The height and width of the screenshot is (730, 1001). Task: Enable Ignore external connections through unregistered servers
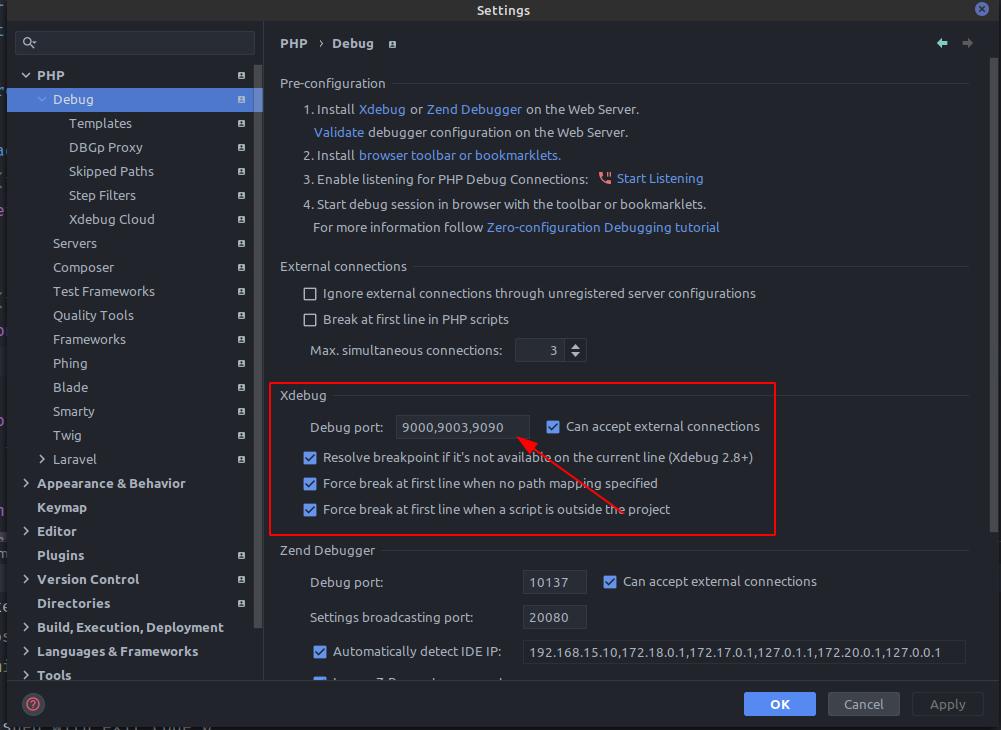pos(310,294)
